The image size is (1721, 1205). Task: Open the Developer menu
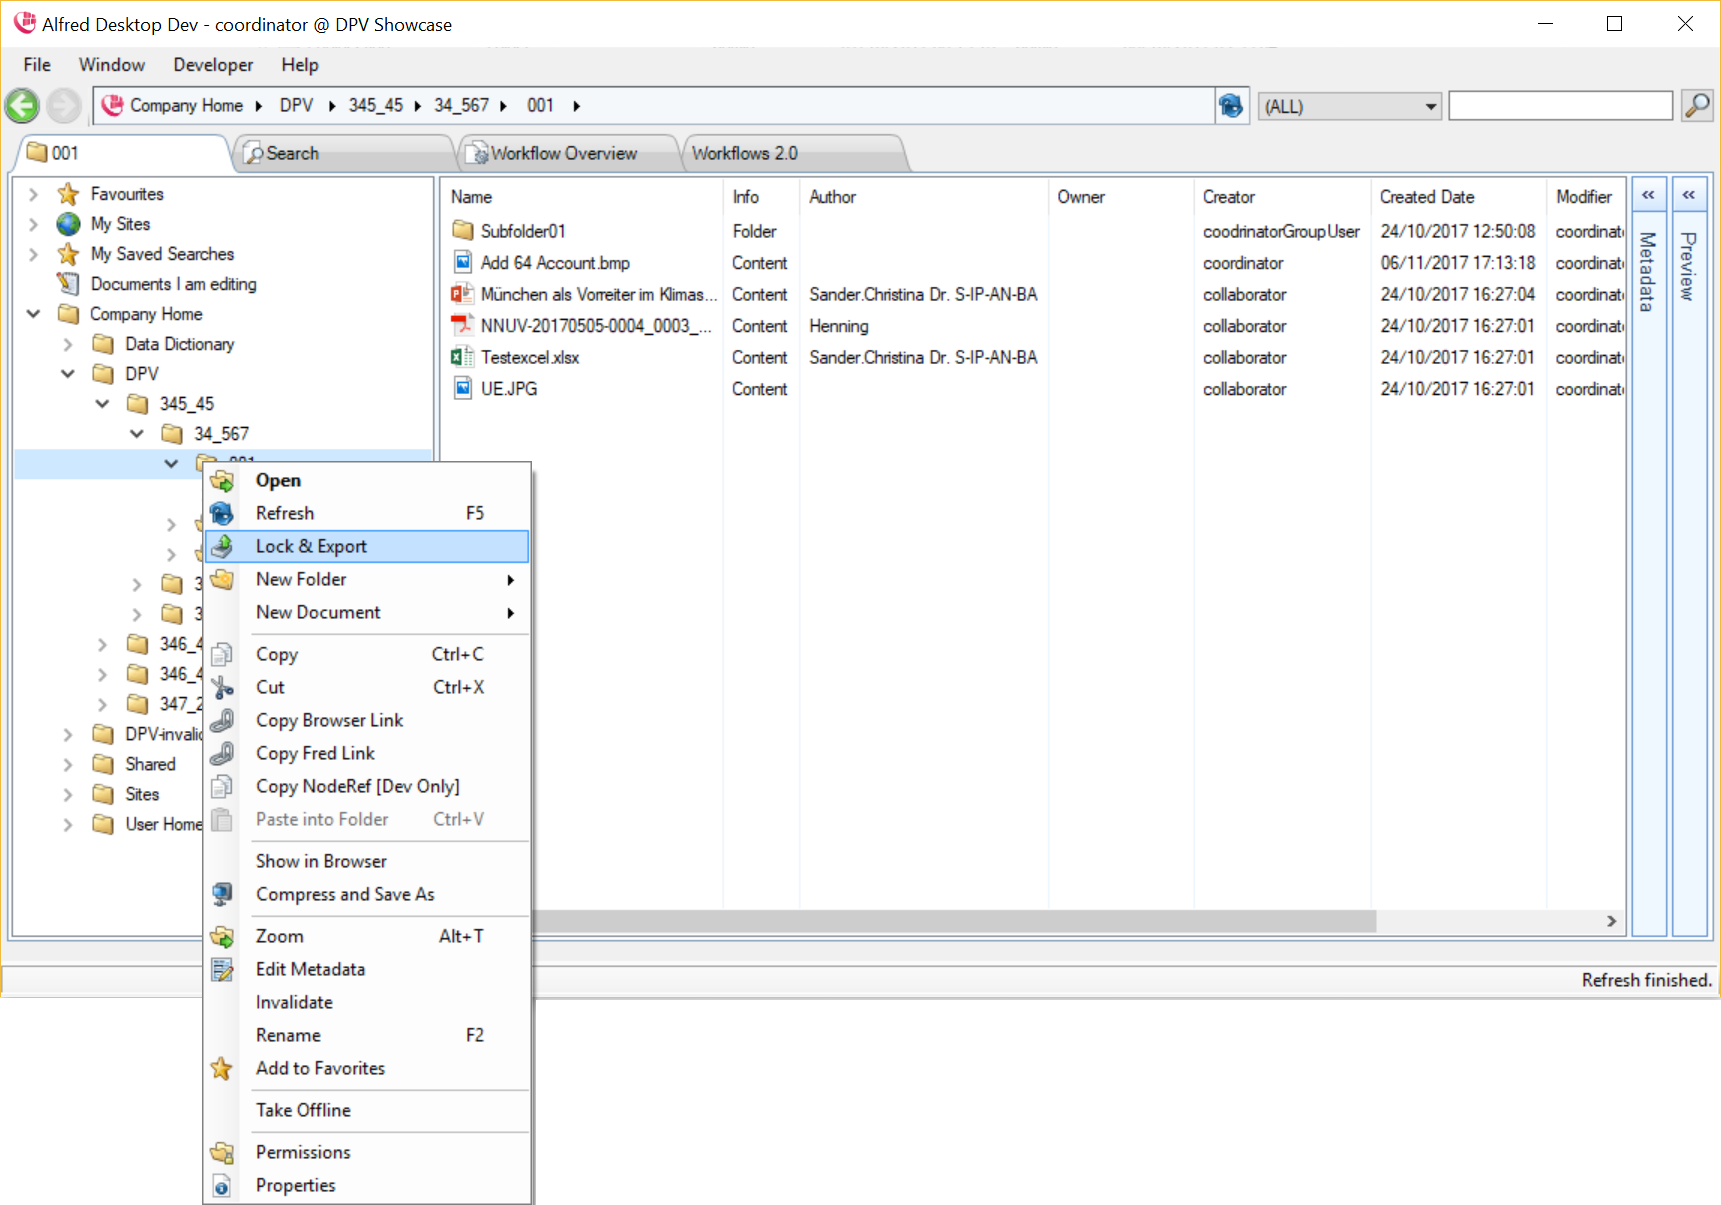212,65
